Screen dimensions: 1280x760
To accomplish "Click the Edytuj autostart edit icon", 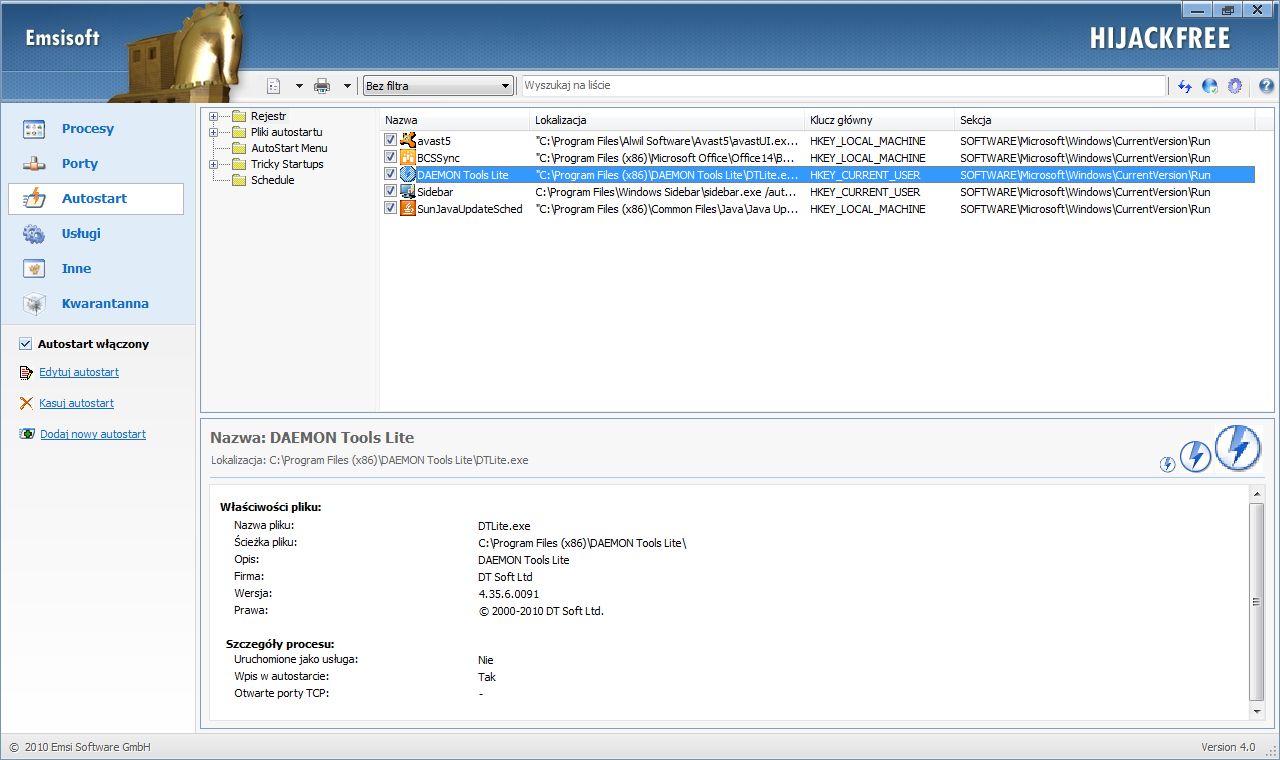I will pos(26,373).
